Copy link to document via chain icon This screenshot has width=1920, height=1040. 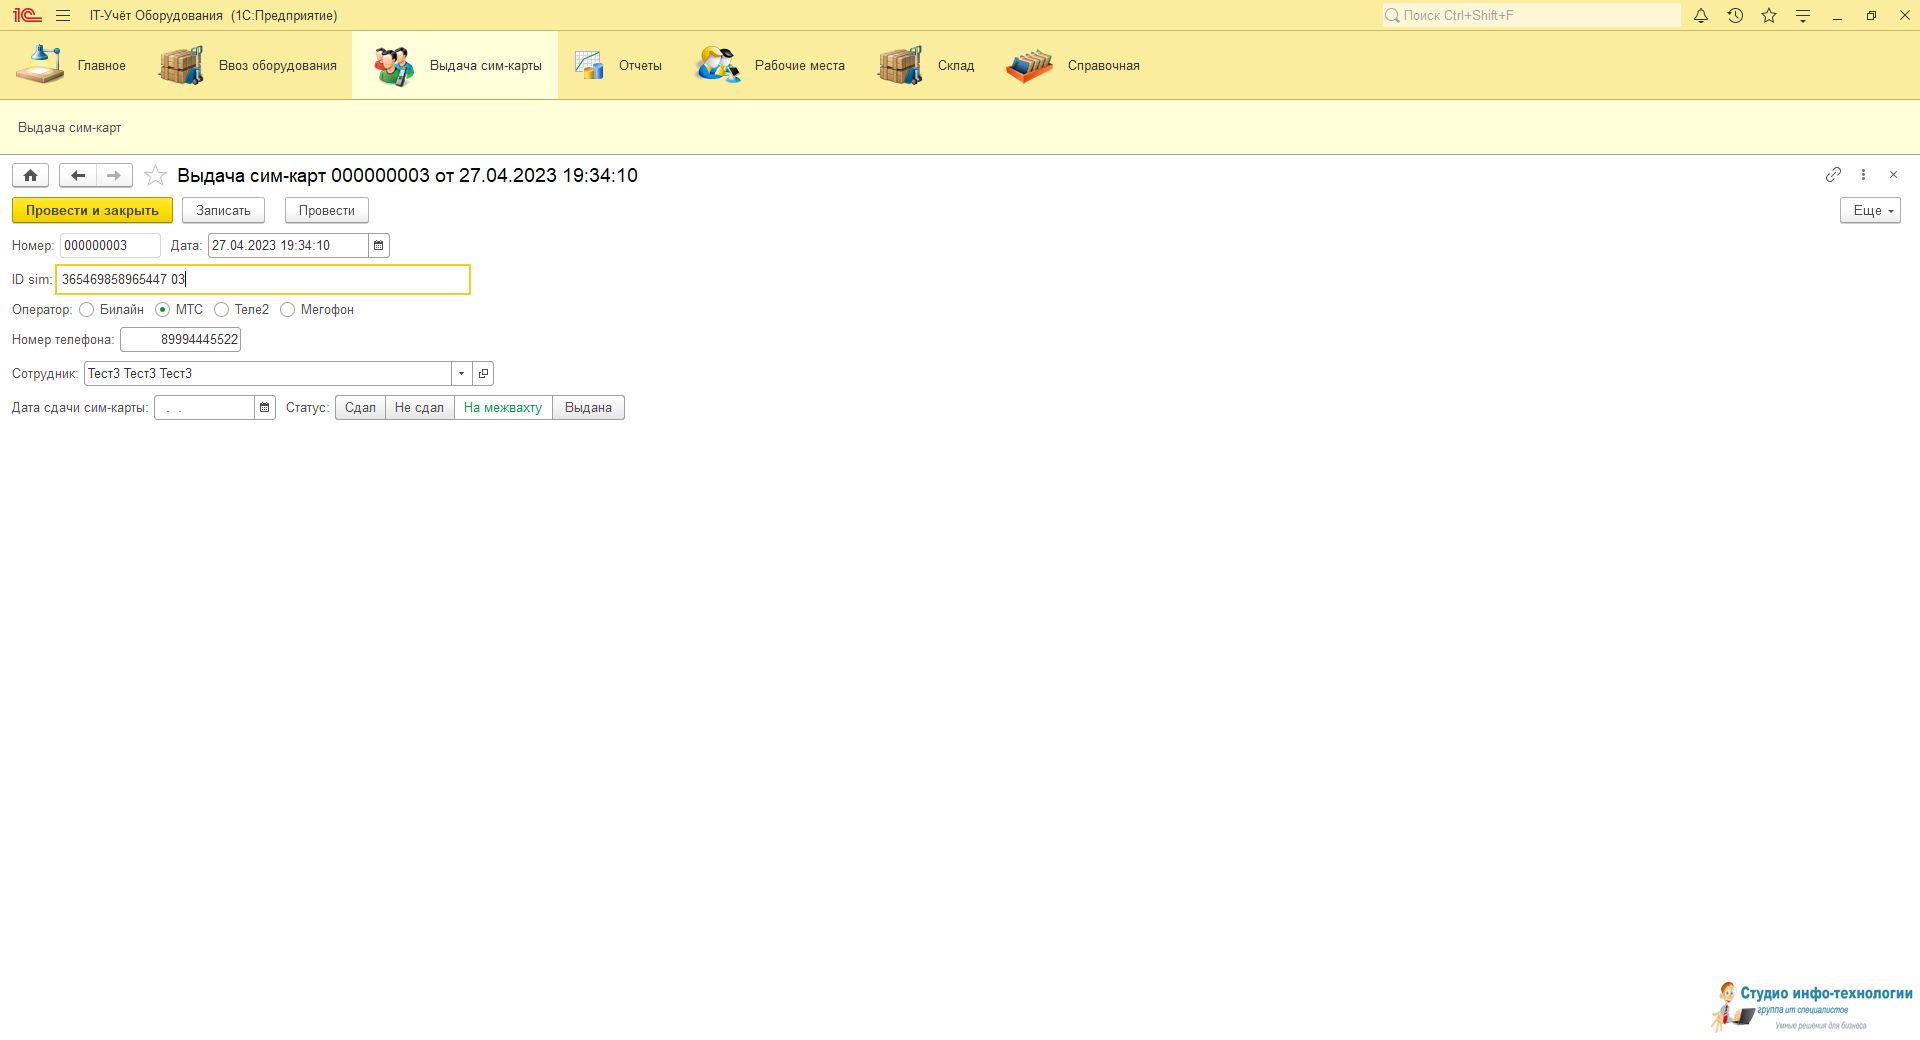tap(1832, 175)
